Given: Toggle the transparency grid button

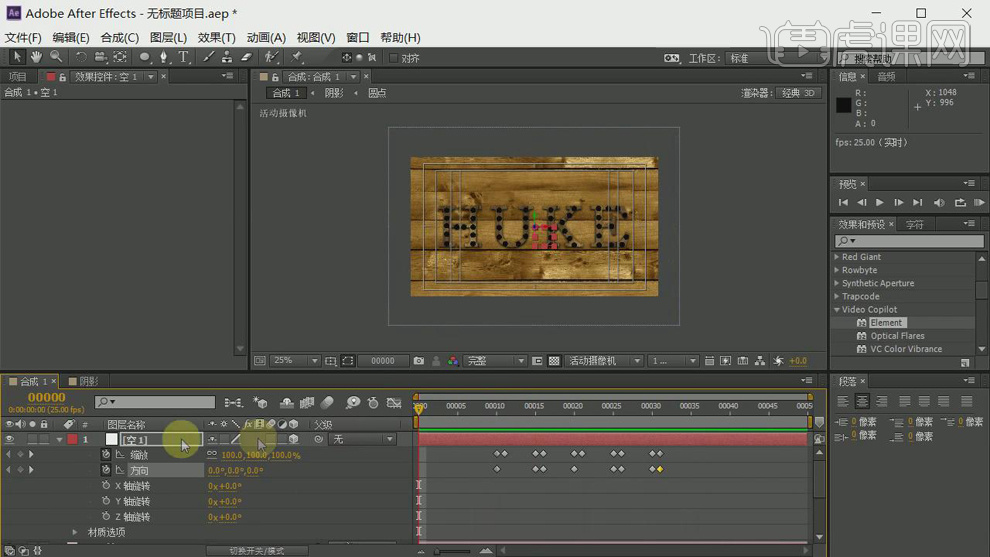Looking at the screenshot, I should [x=554, y=361].
